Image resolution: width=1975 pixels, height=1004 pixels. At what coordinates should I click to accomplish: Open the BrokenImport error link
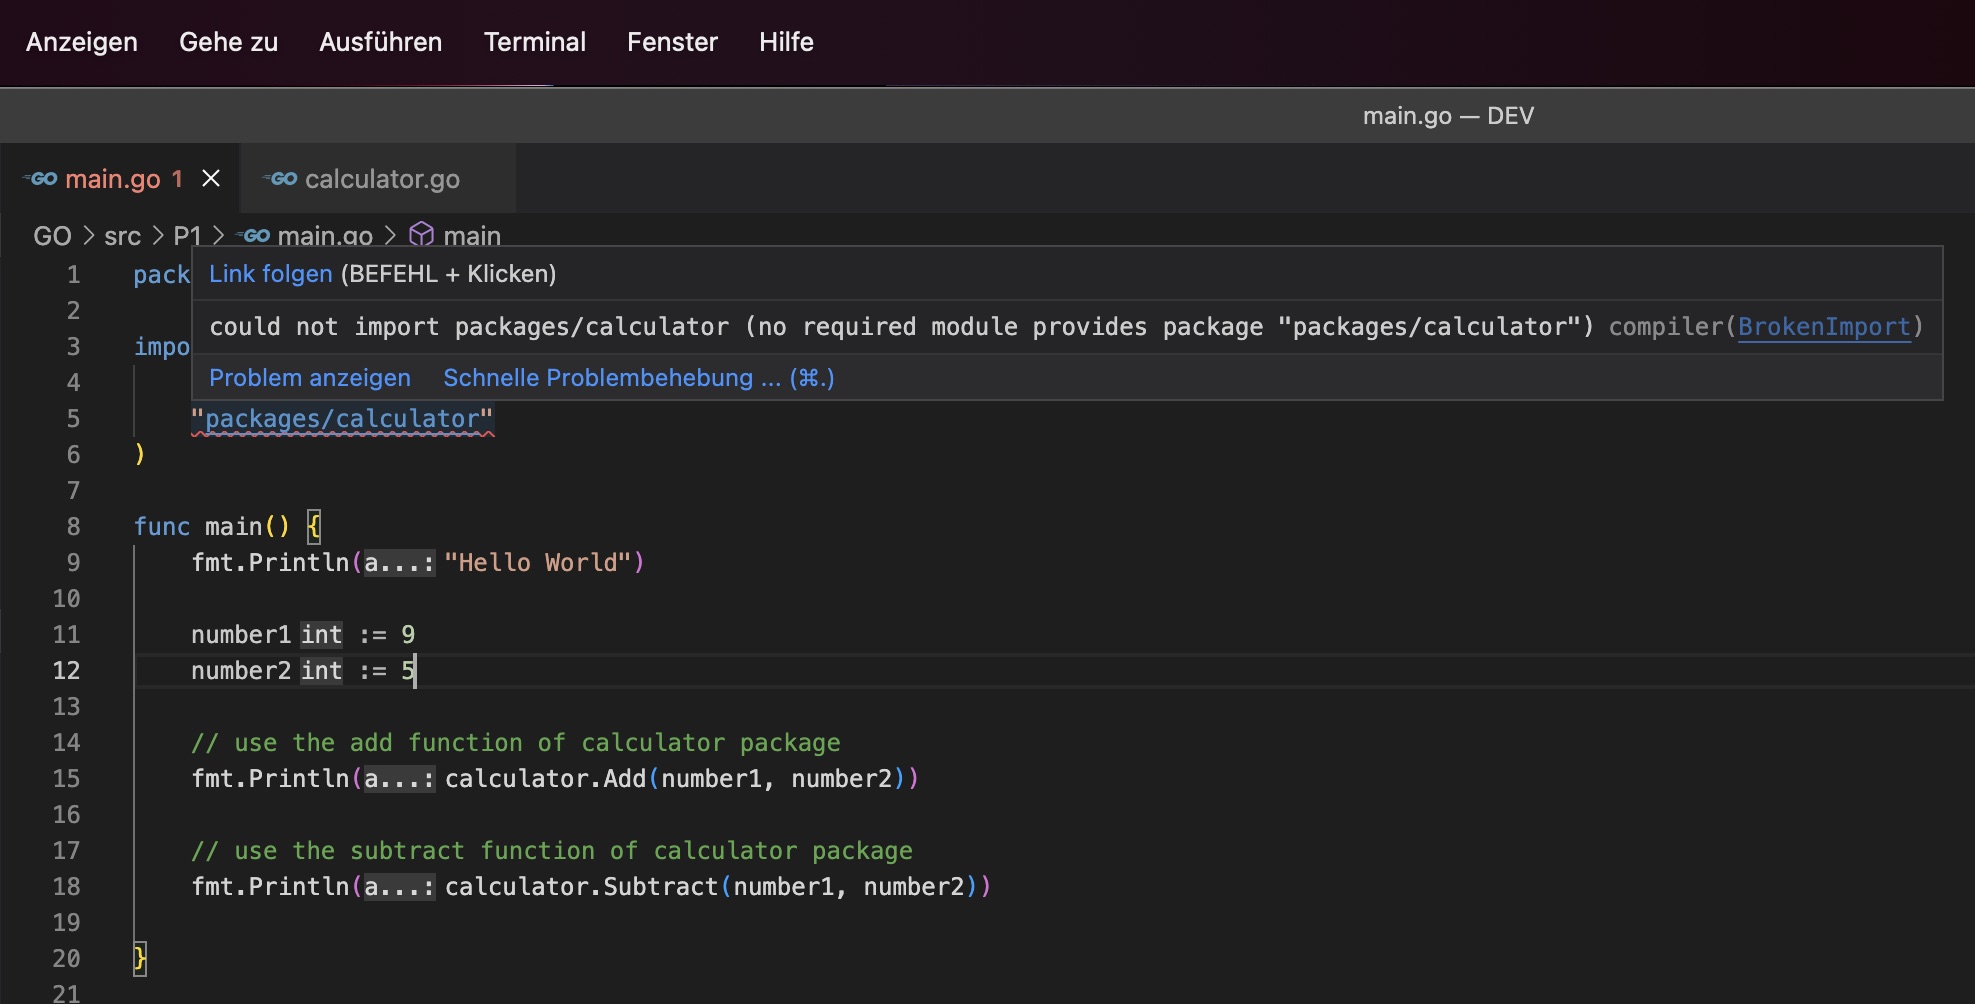(x=1824, y=327)
